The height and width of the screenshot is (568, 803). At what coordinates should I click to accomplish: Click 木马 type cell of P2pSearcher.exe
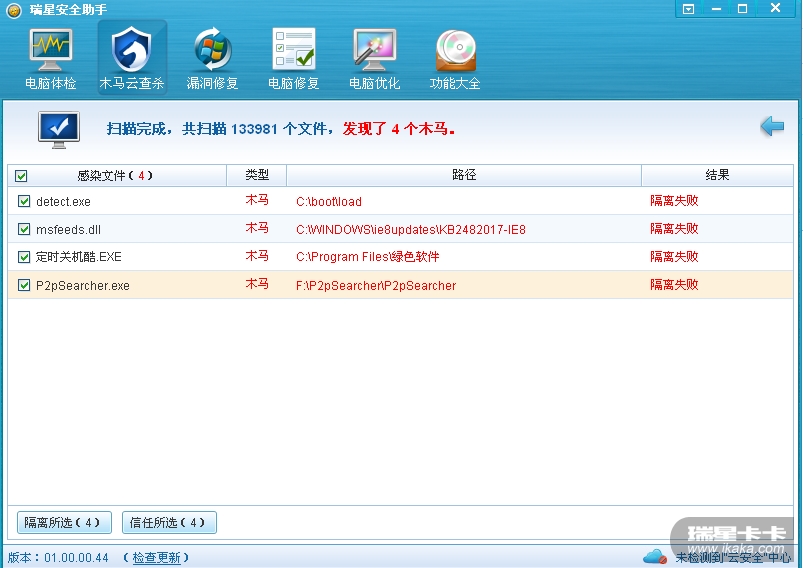pyautogui.click(x=257, y=284)
